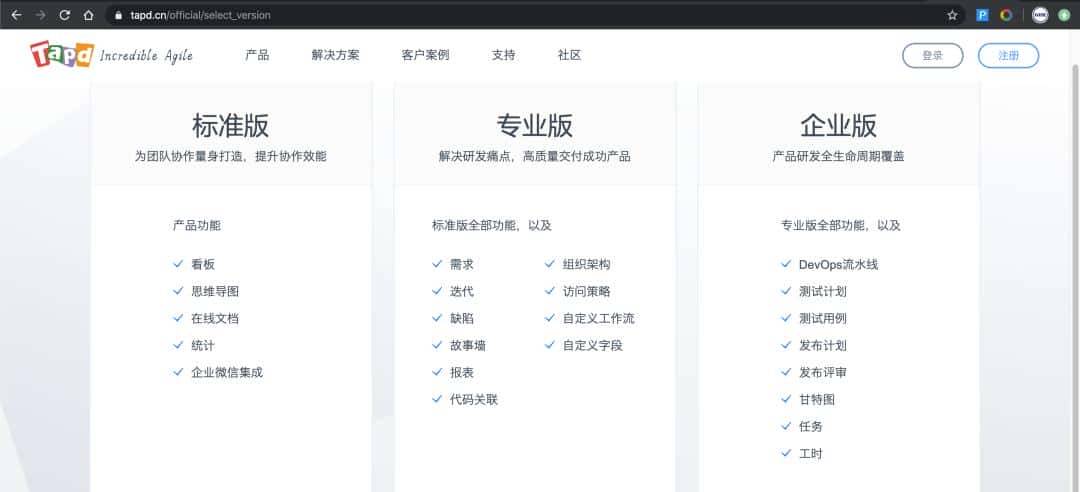Open the 支持 menu
1080x492 pixels.
pos(503,55)
